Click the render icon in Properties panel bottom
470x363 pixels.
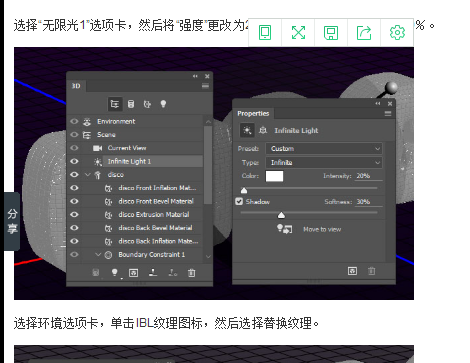point(352,271)
